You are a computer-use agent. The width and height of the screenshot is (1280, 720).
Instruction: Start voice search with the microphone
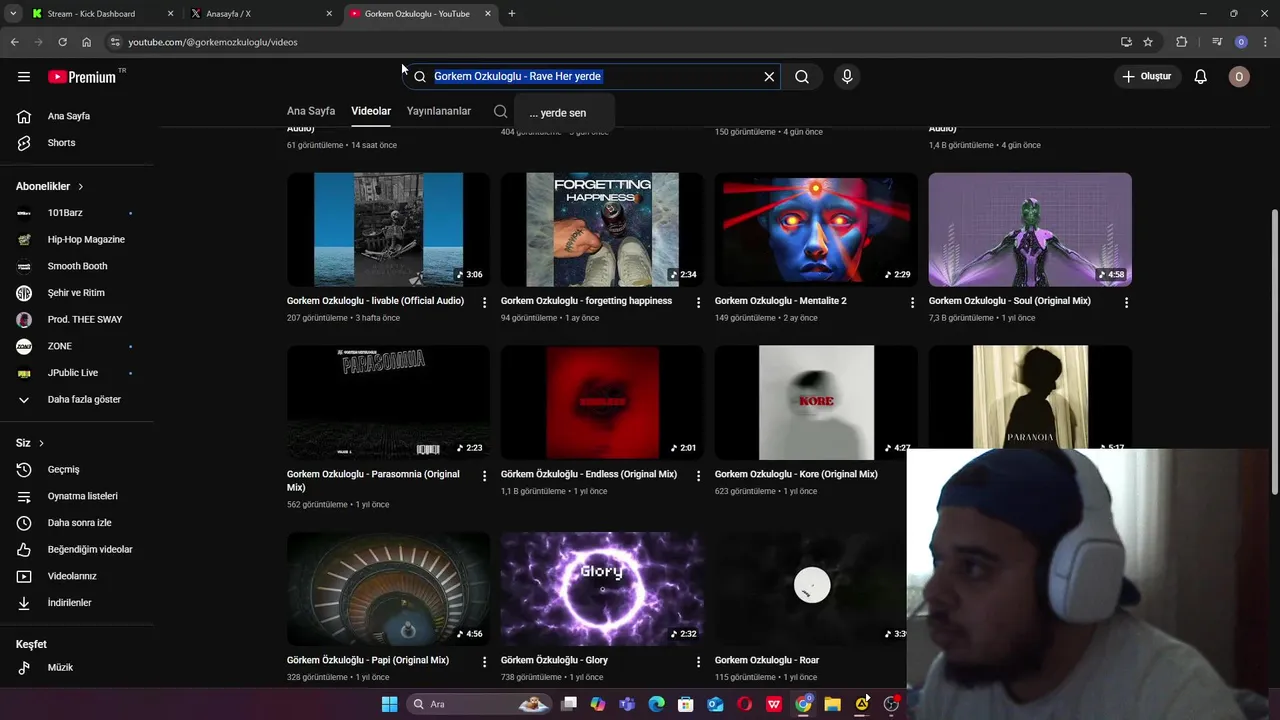click(847, 77)
